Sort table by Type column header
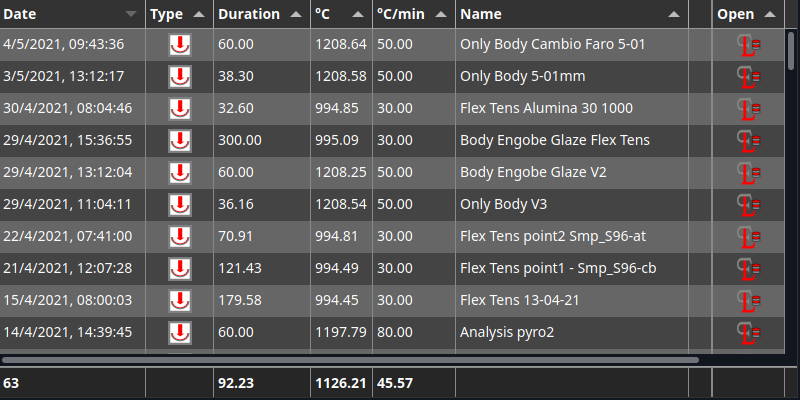This screenshot has height=400, width=800. tap(180, 14)
